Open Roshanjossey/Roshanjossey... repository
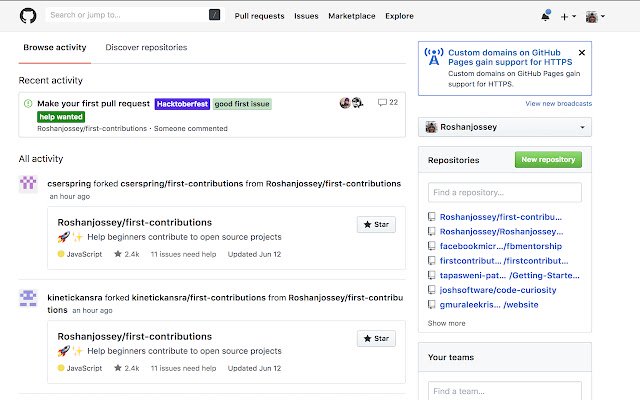 click(x=501, y=232)
